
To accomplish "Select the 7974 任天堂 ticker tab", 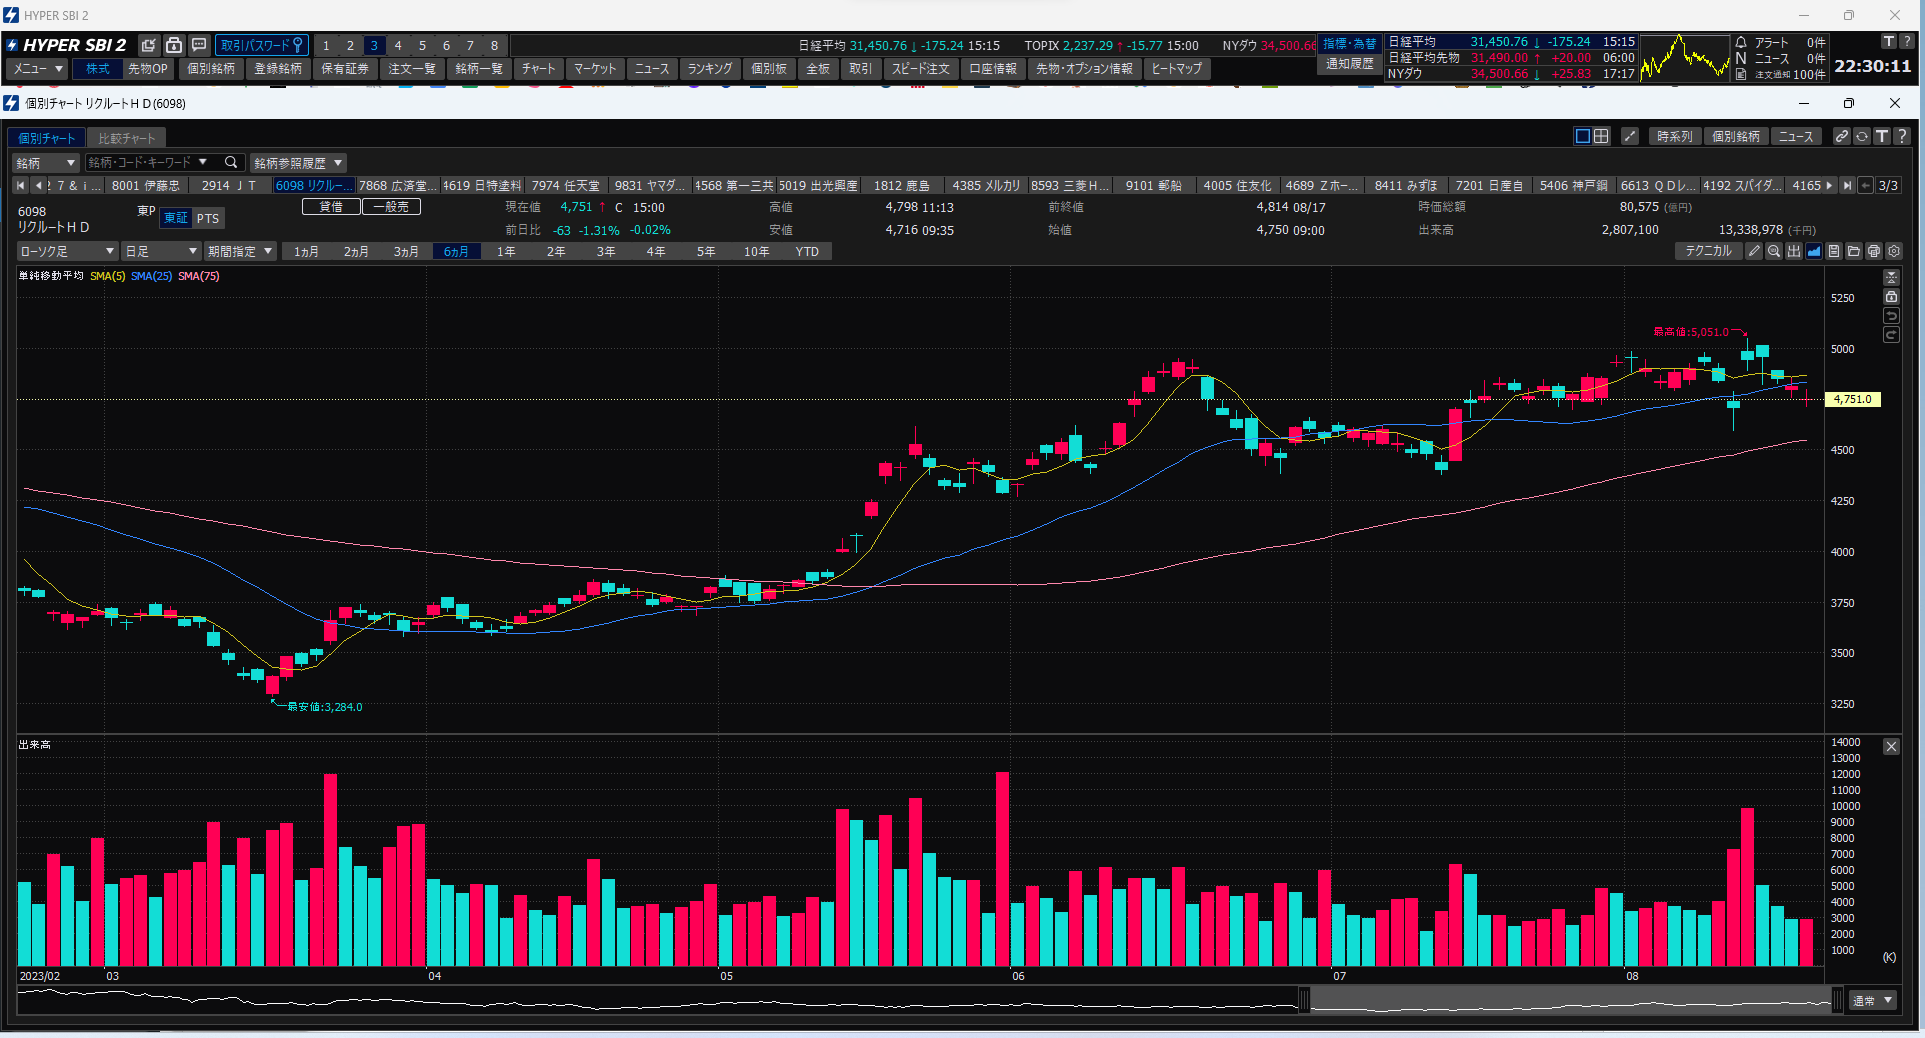I will (x=566, y=185).
